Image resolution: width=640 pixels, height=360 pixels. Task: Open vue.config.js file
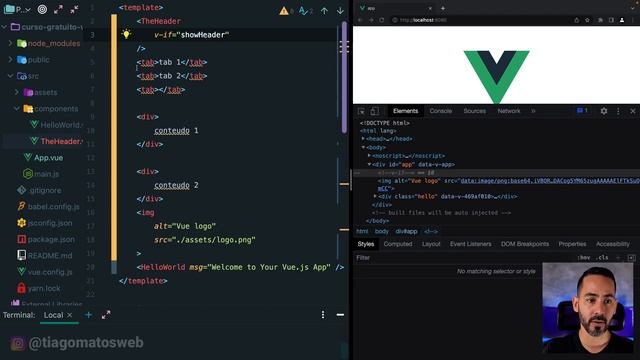(x=44, y=272)
